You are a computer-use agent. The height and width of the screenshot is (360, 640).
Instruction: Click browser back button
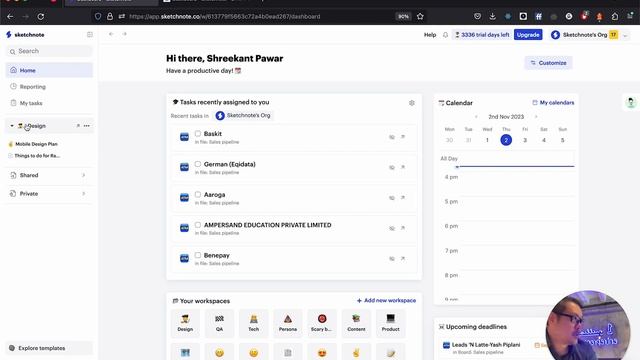pos(10,16)
